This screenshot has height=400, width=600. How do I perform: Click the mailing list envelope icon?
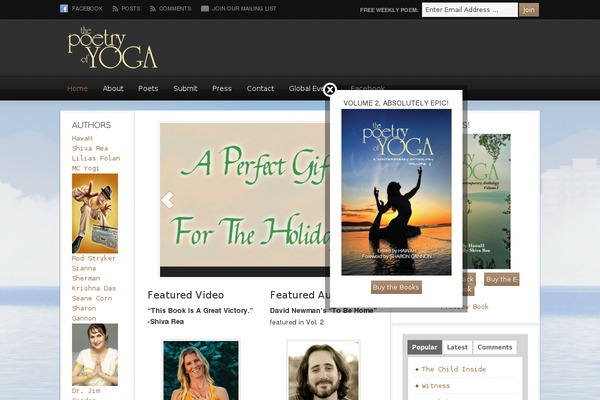pyautogui.click(x=205, y=8)
